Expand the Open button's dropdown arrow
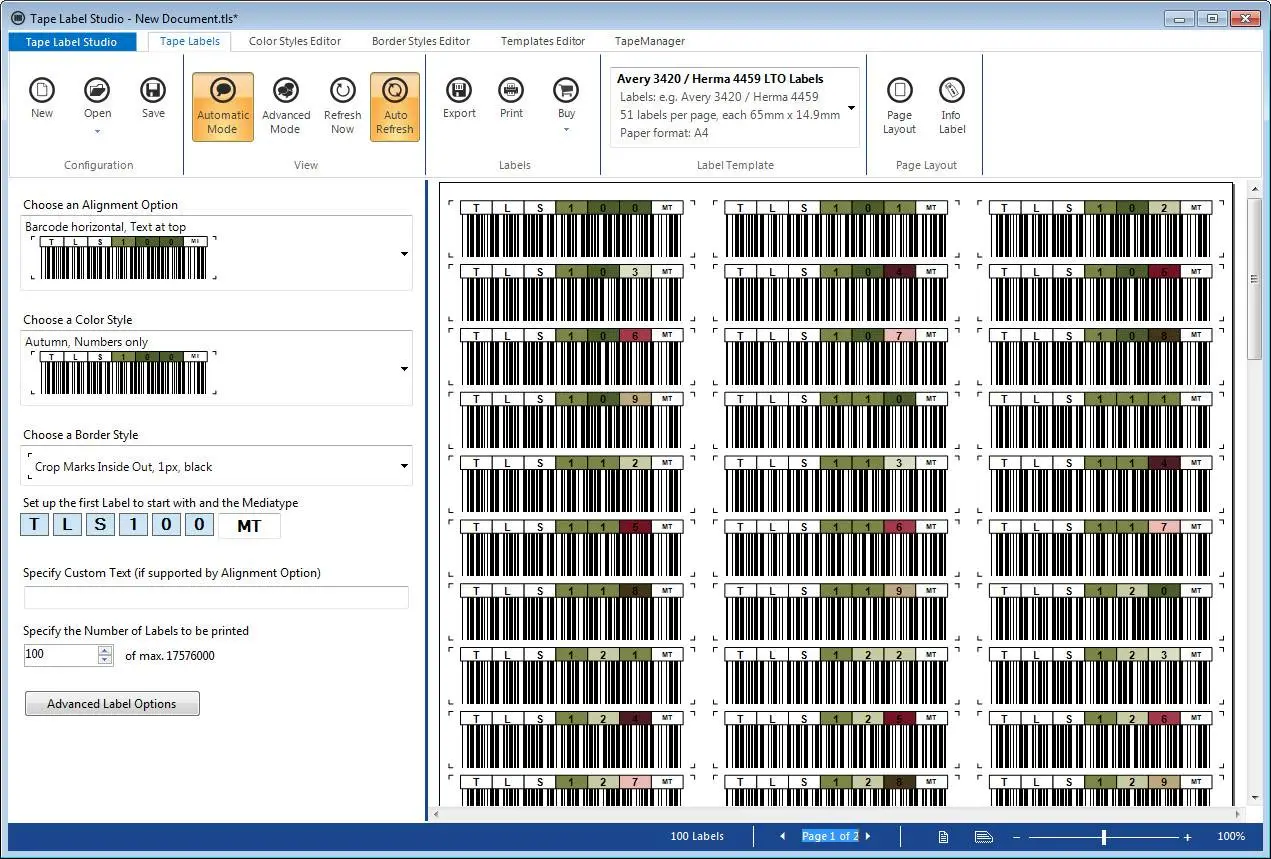1271x859 pixels. (97, 131)
